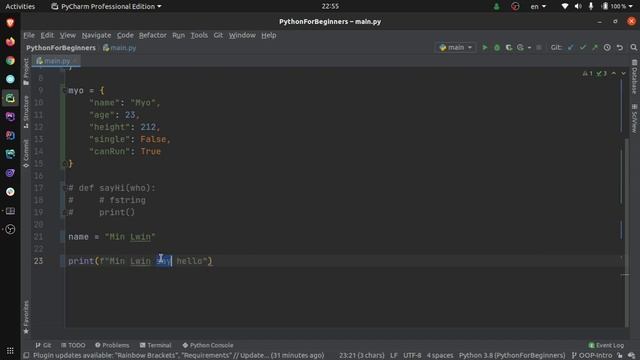Click the microphone icon in the system tray
640x360 pixels.
point(591,6)
